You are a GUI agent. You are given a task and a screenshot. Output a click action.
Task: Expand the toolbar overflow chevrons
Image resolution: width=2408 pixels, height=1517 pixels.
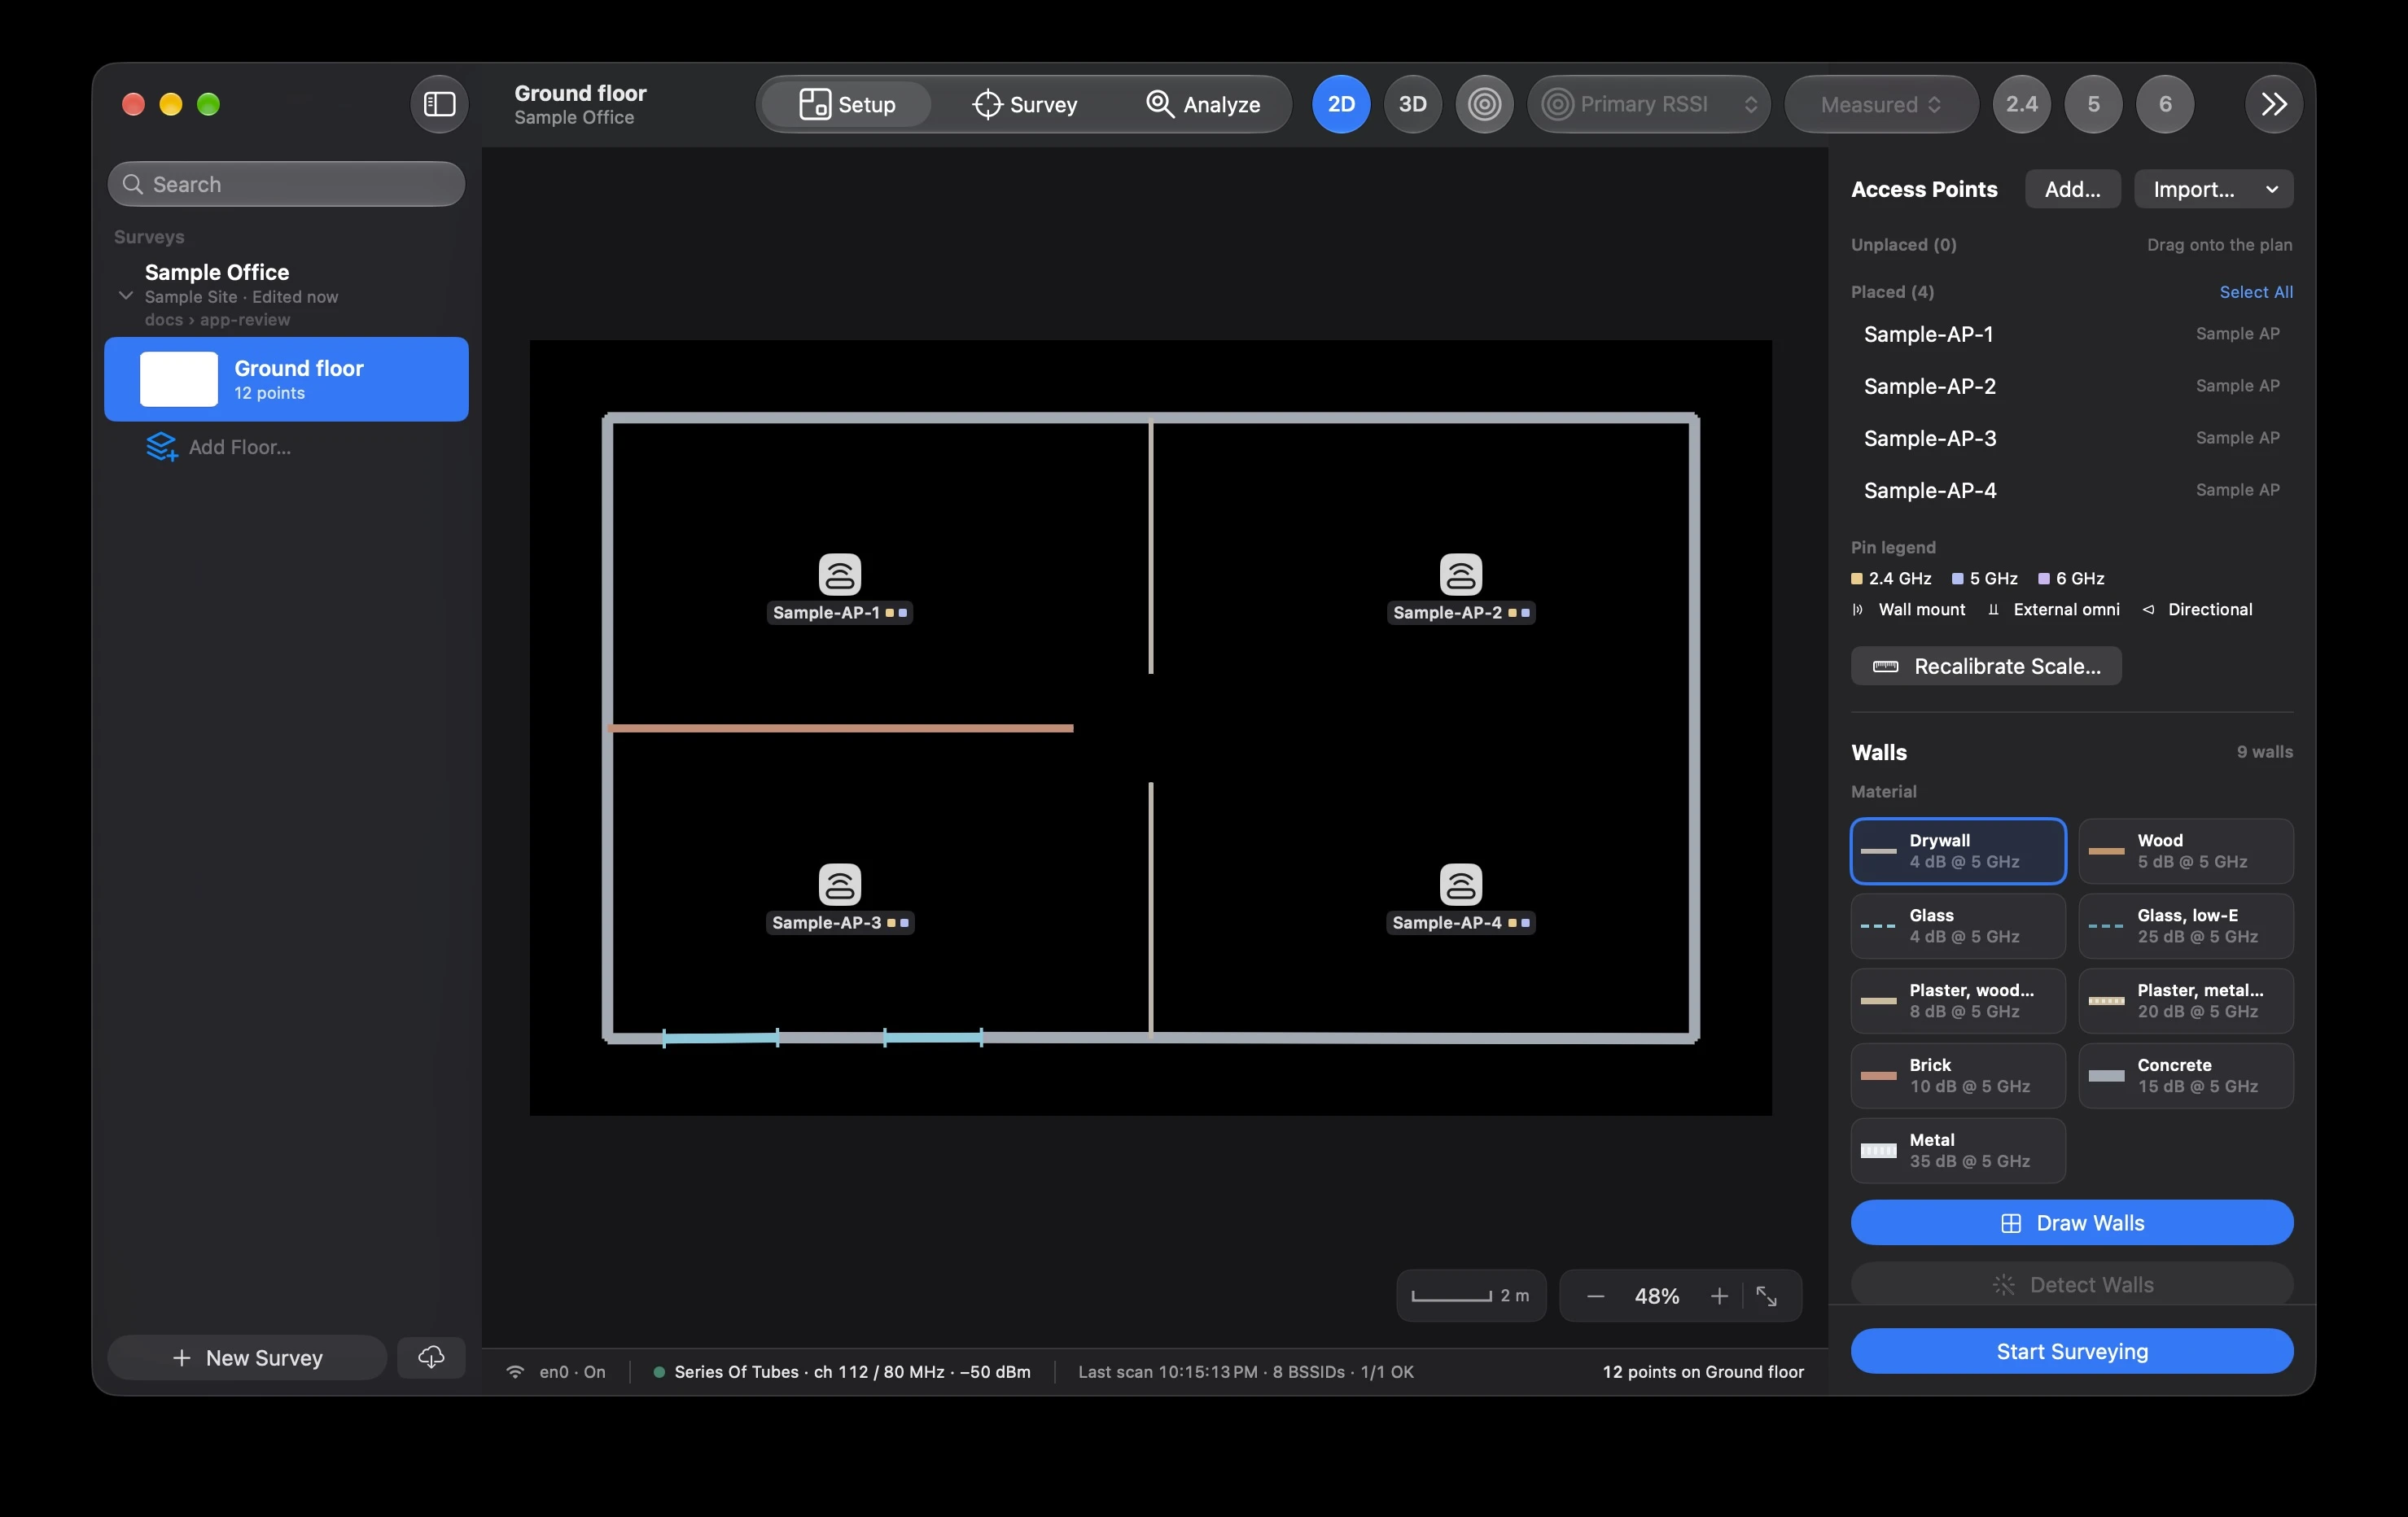[x=2274, y=104]
